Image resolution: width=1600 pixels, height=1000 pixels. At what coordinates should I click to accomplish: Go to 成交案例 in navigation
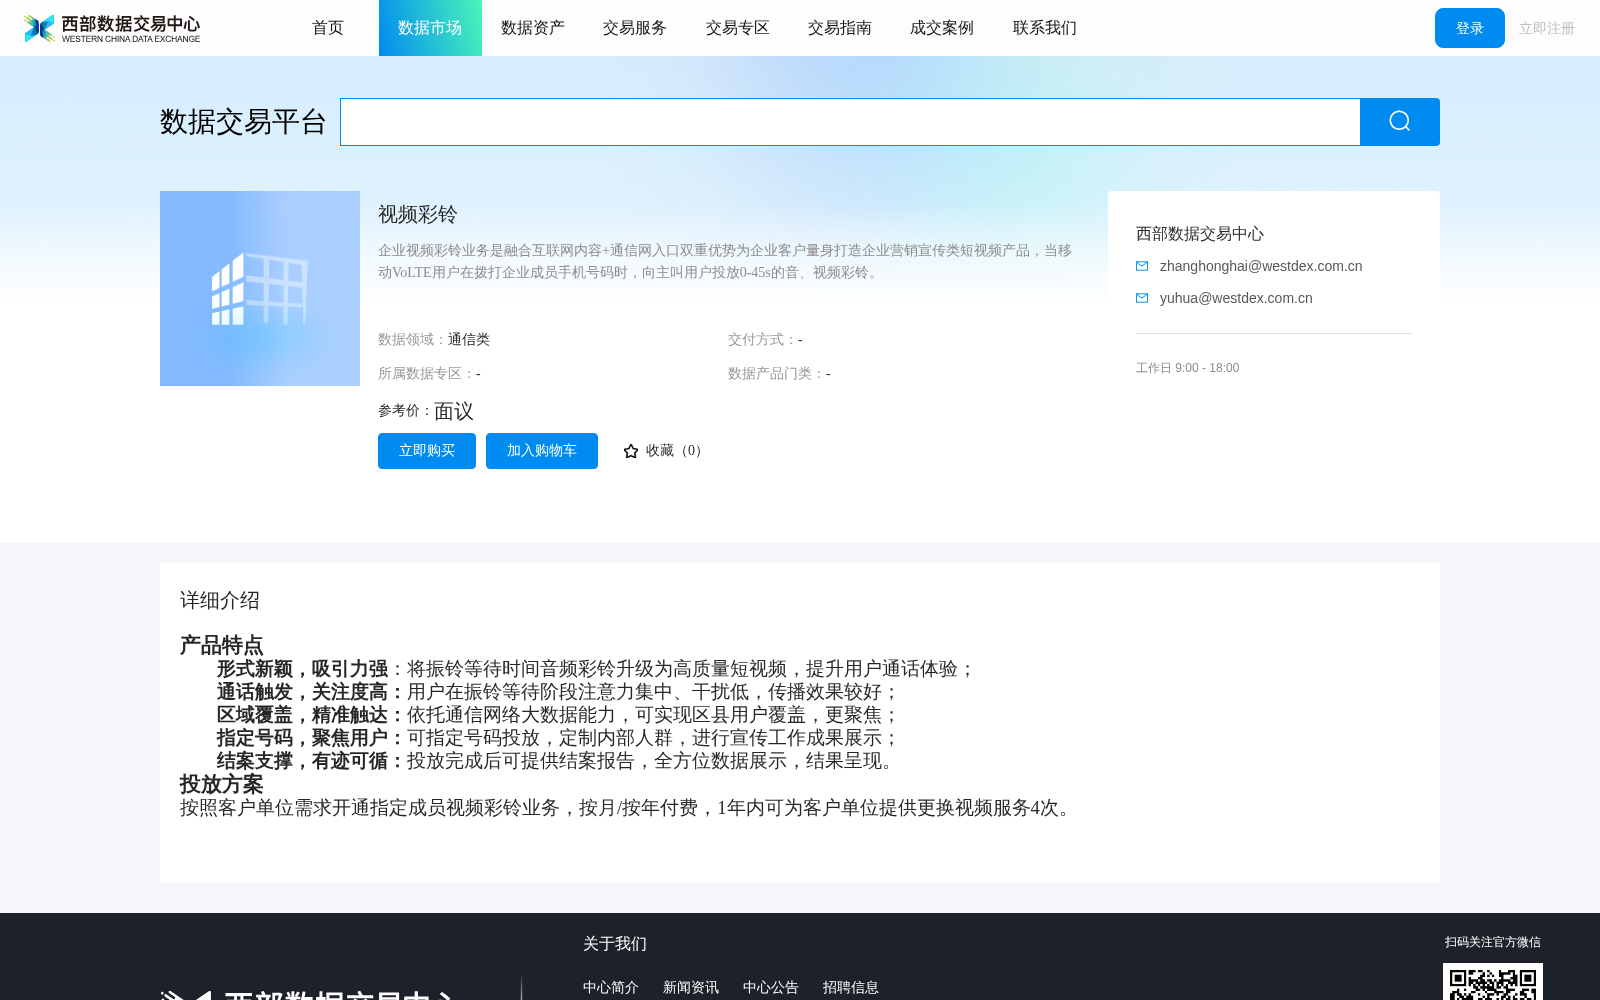click(x=942, y=28)
